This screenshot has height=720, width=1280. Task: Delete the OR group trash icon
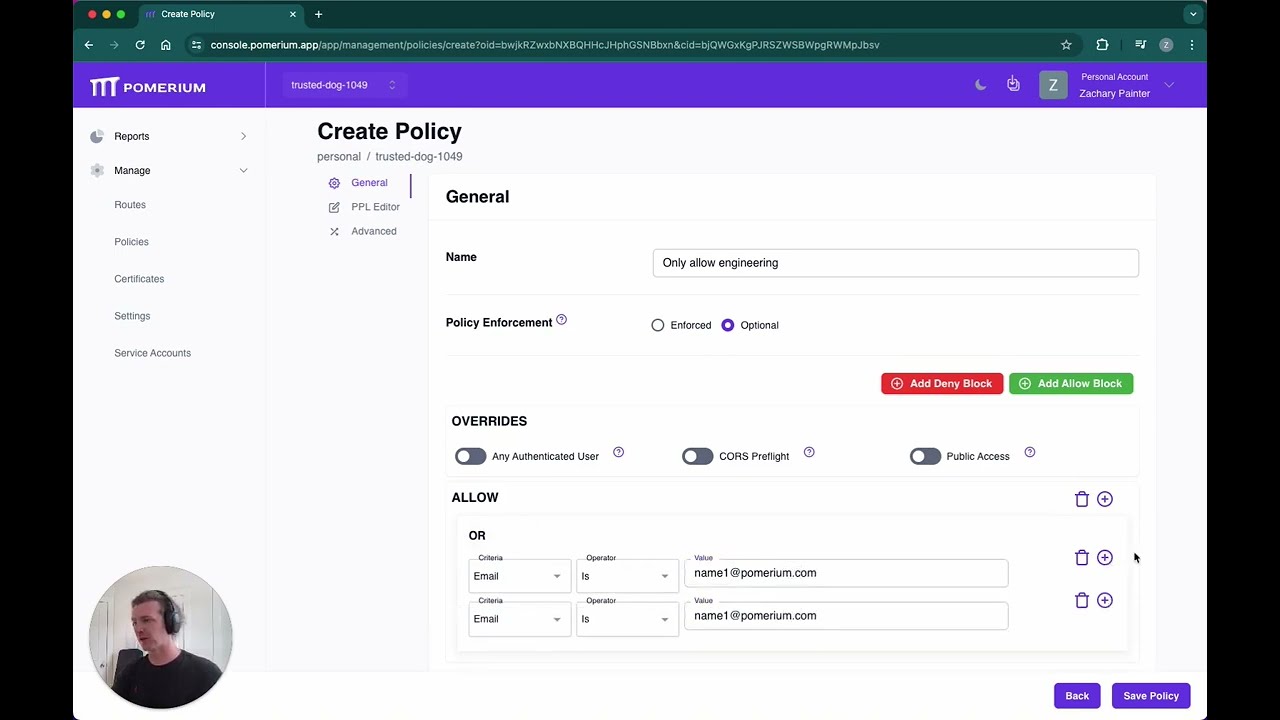pos(1081,558)
